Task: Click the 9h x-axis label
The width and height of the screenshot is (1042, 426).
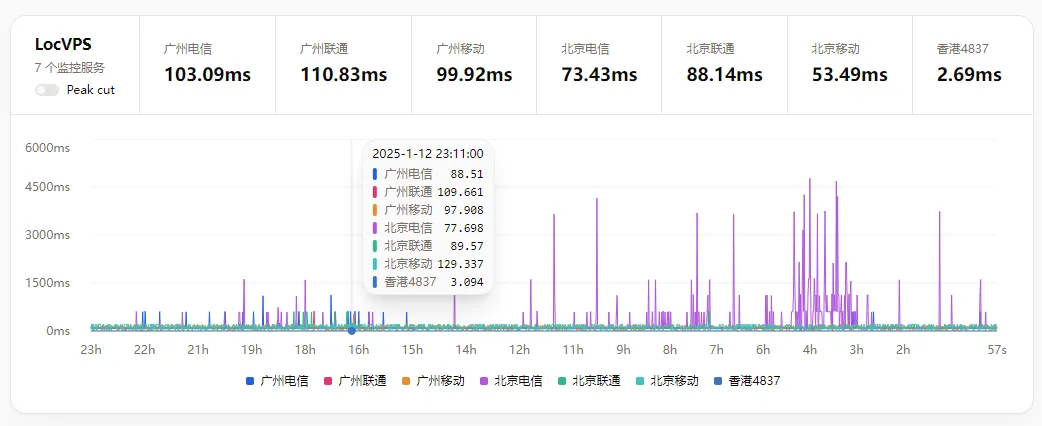Action: point(623,350)
